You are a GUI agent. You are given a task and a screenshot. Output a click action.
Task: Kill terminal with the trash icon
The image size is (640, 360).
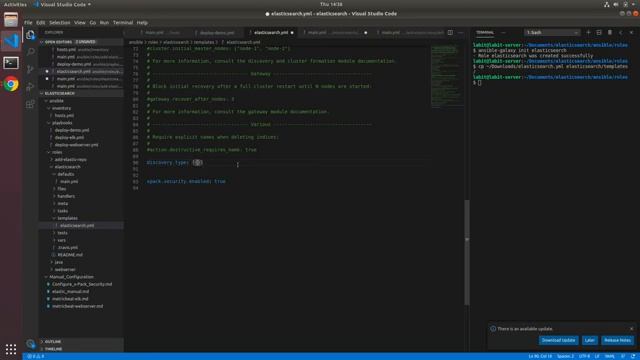point(610,32)
